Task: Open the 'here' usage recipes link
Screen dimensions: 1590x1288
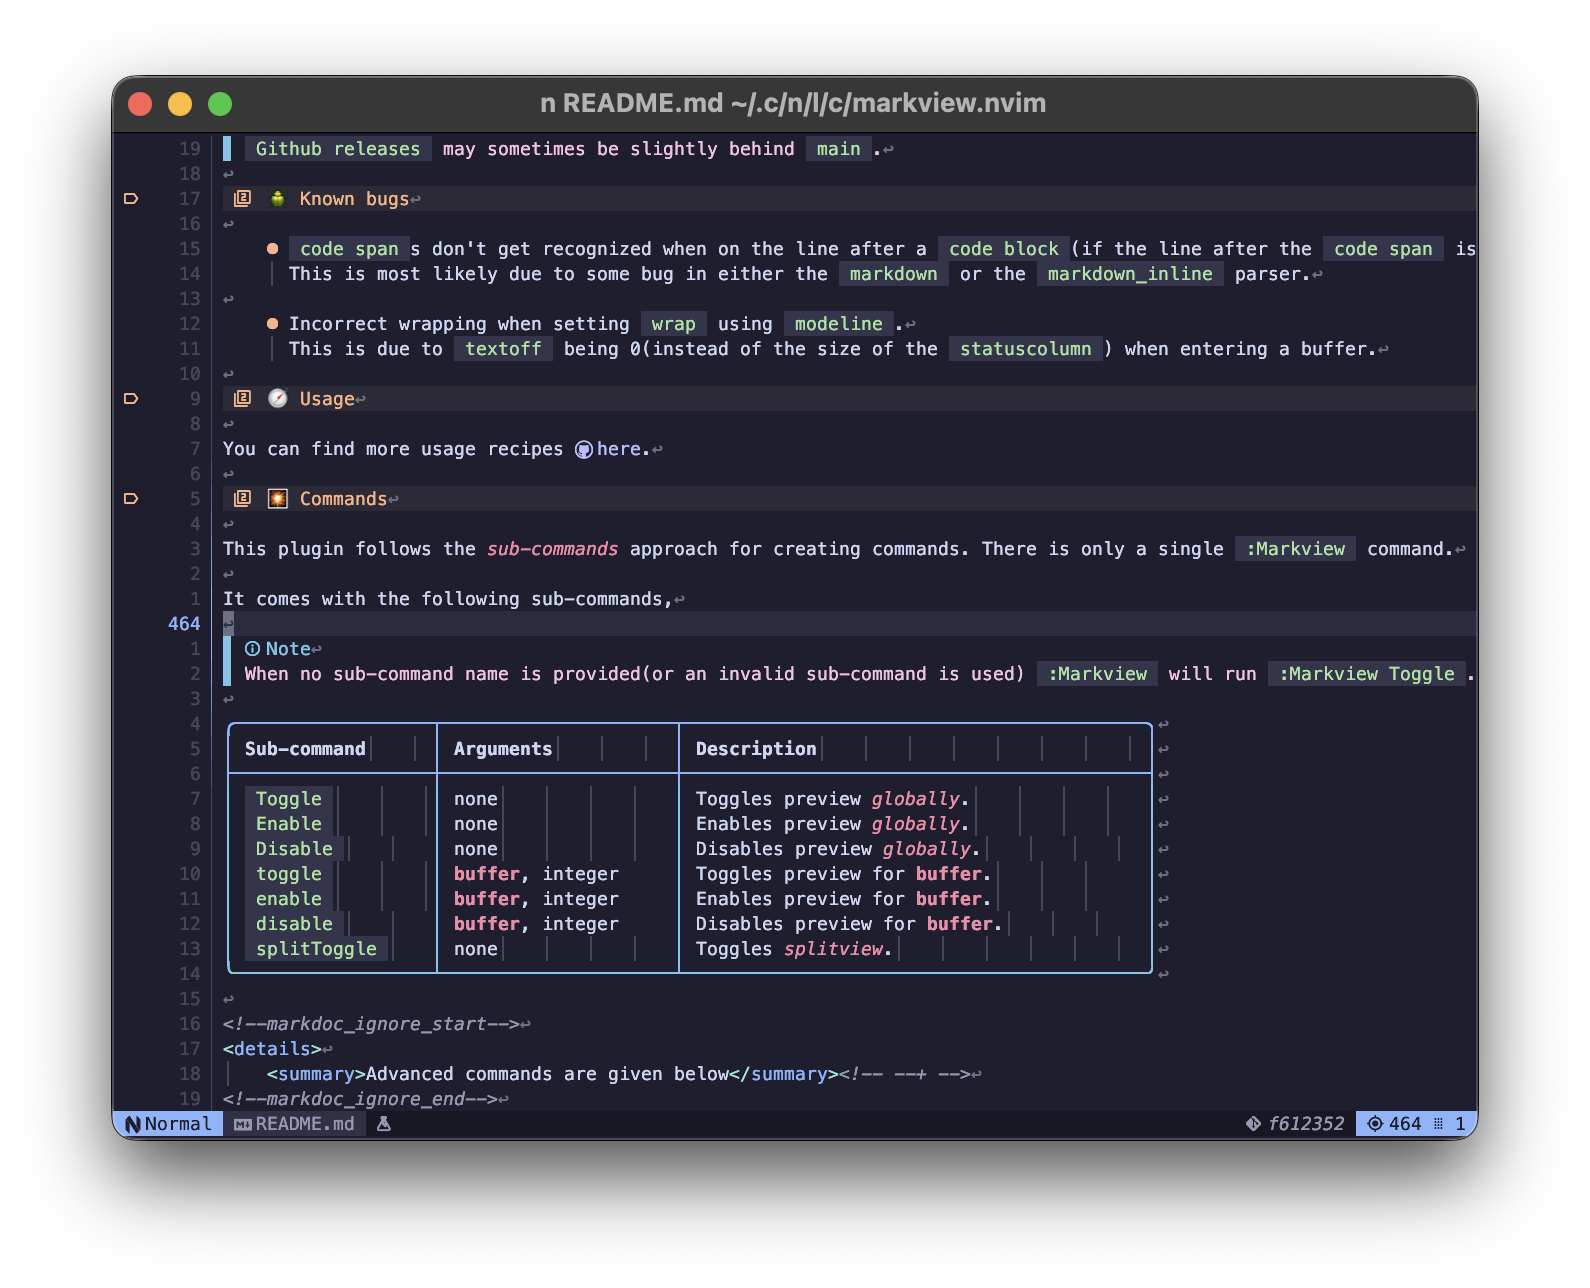Action: [619, 449]
